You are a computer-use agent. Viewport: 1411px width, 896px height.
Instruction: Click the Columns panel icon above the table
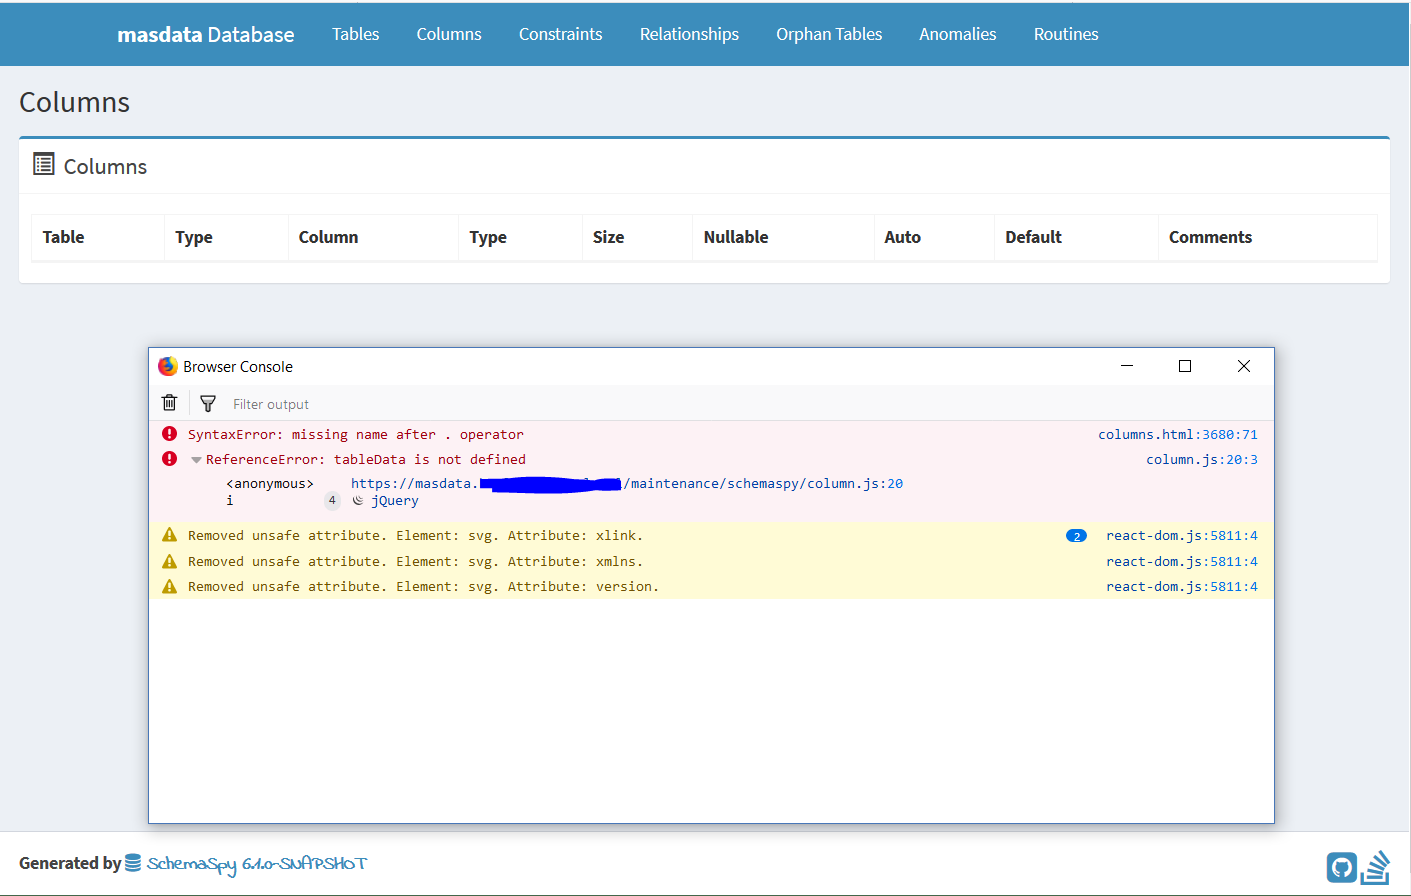pyautogui.click(x=43, y=163)
